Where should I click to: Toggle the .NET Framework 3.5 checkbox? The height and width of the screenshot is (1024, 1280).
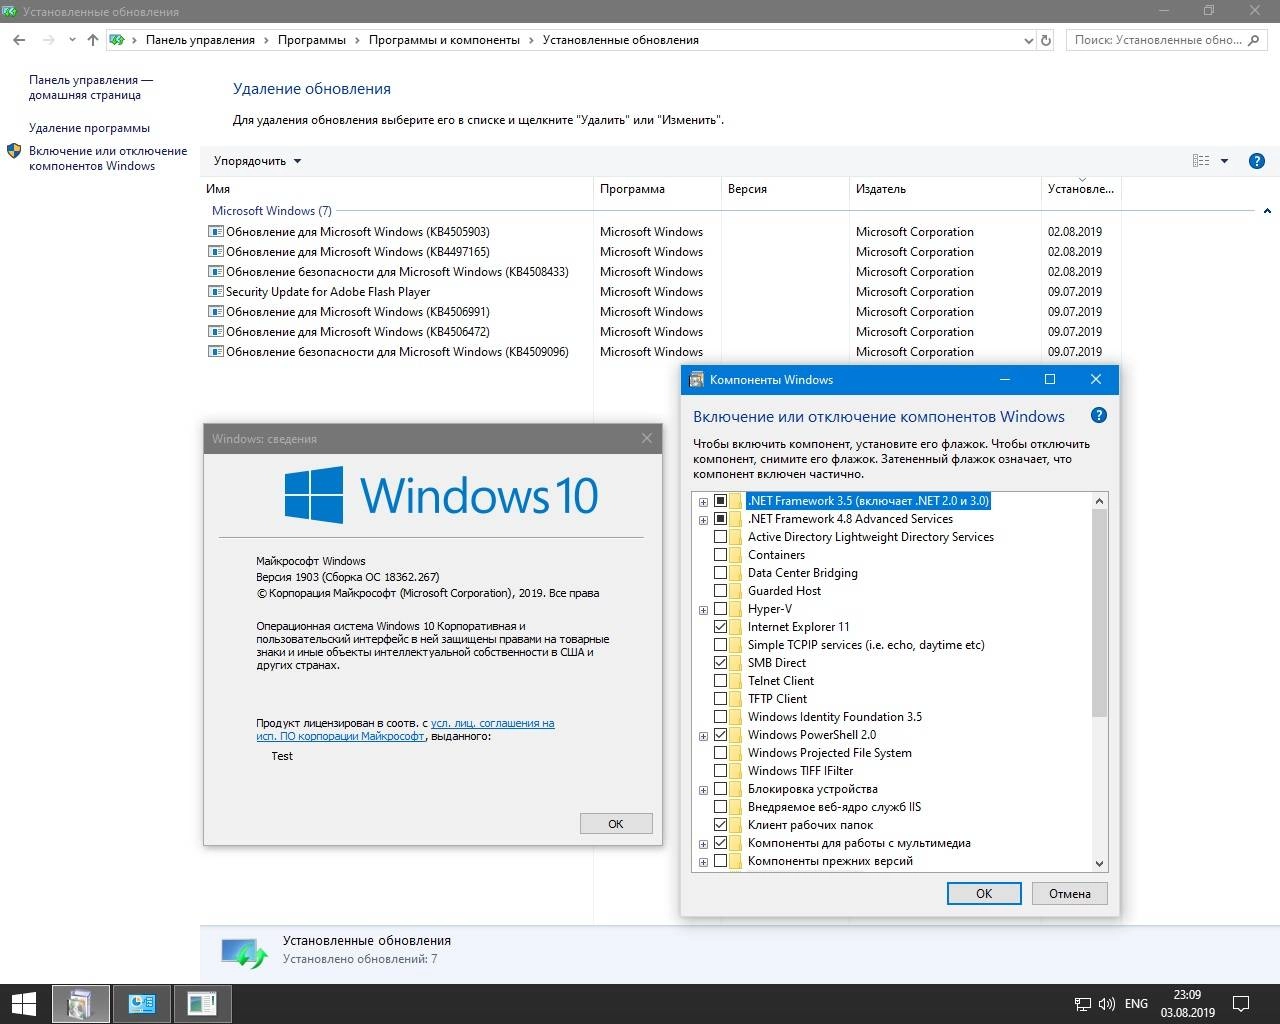(x=720, y=500)
